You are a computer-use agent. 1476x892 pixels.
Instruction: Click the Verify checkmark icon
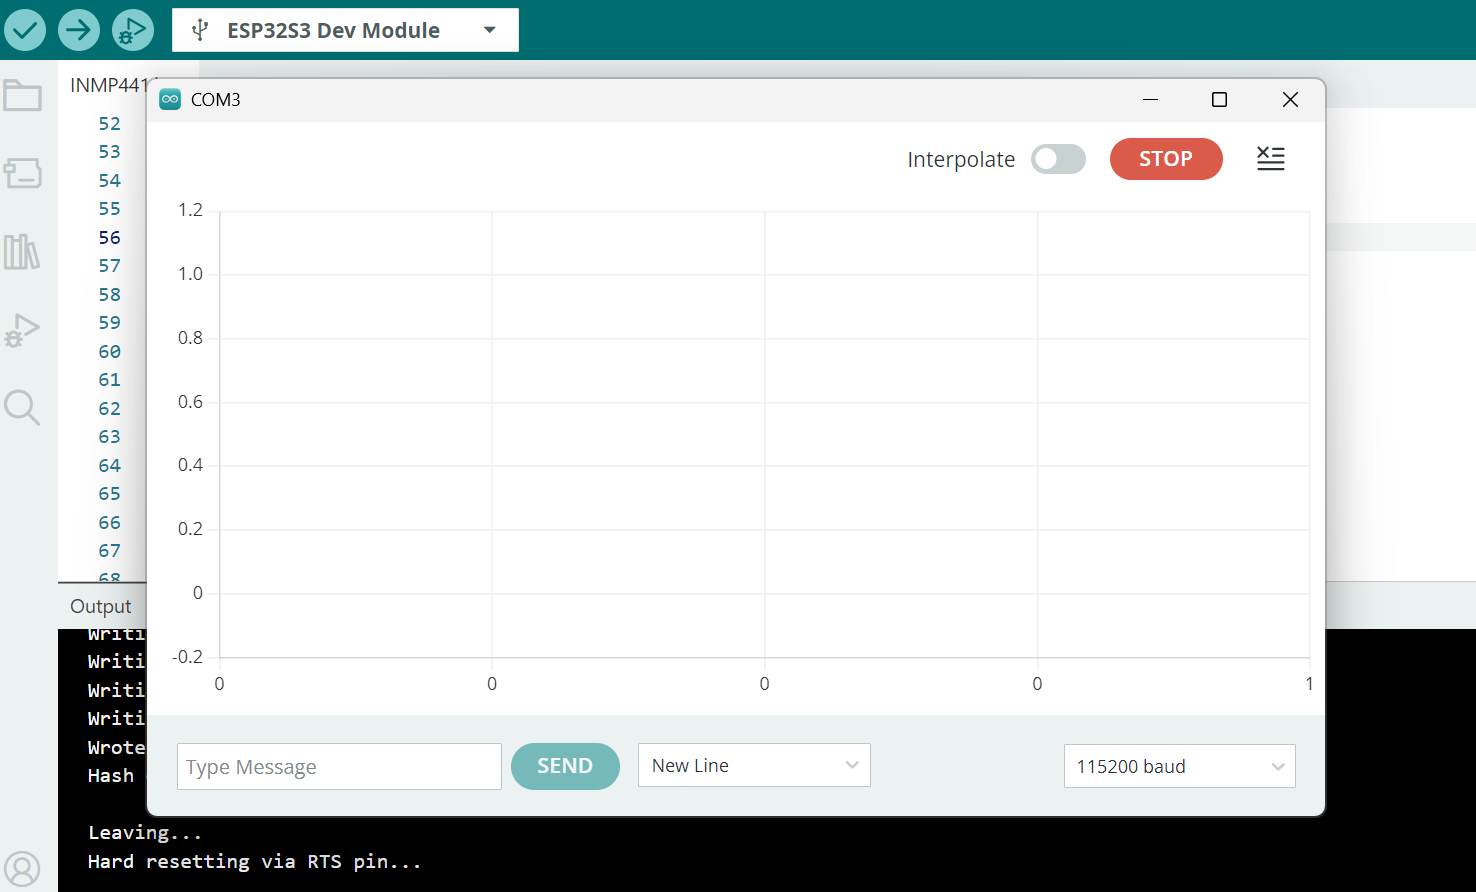coord(25,30)
